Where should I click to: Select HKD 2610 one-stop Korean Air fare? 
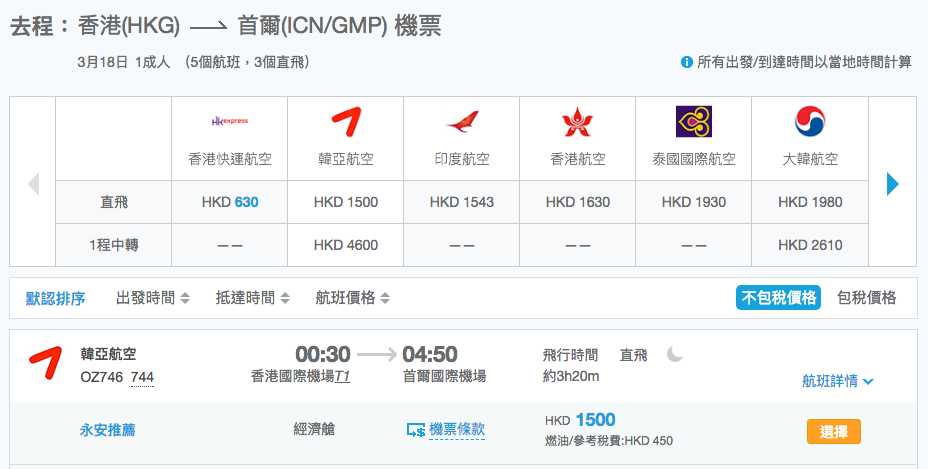(810, 245)
